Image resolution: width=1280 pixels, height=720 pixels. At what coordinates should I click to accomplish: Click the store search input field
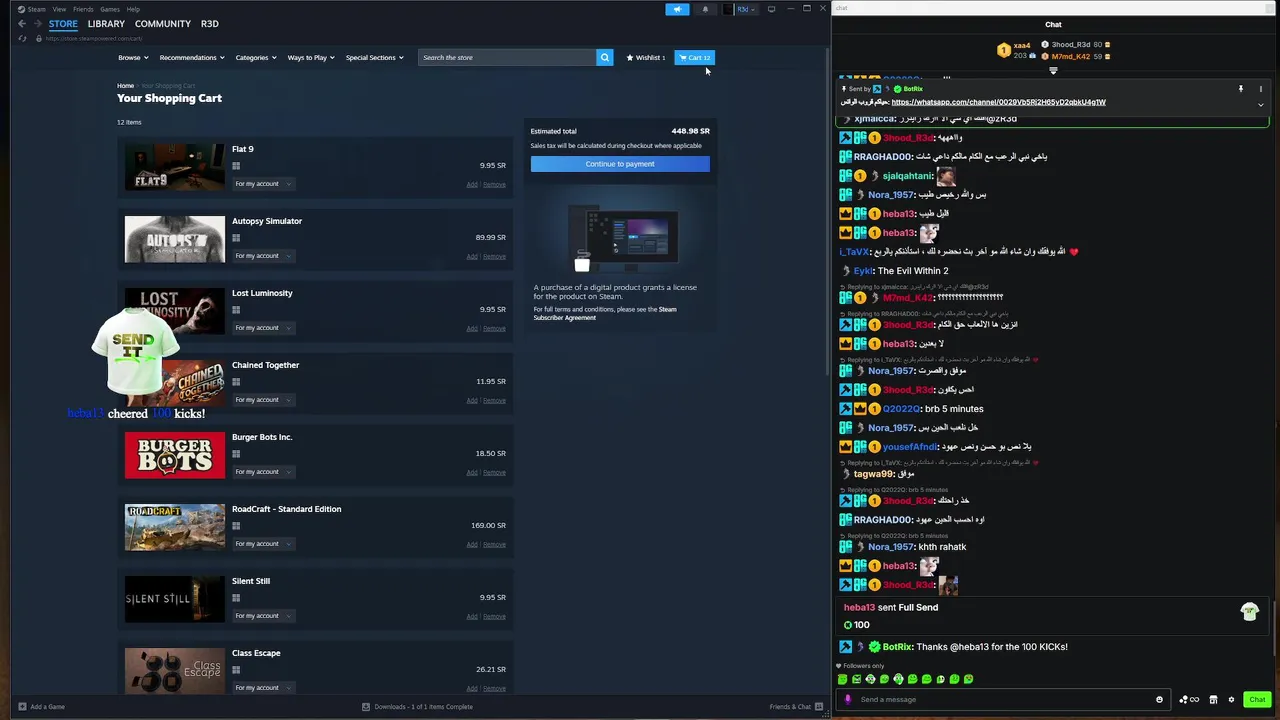[x=508, y=57]
